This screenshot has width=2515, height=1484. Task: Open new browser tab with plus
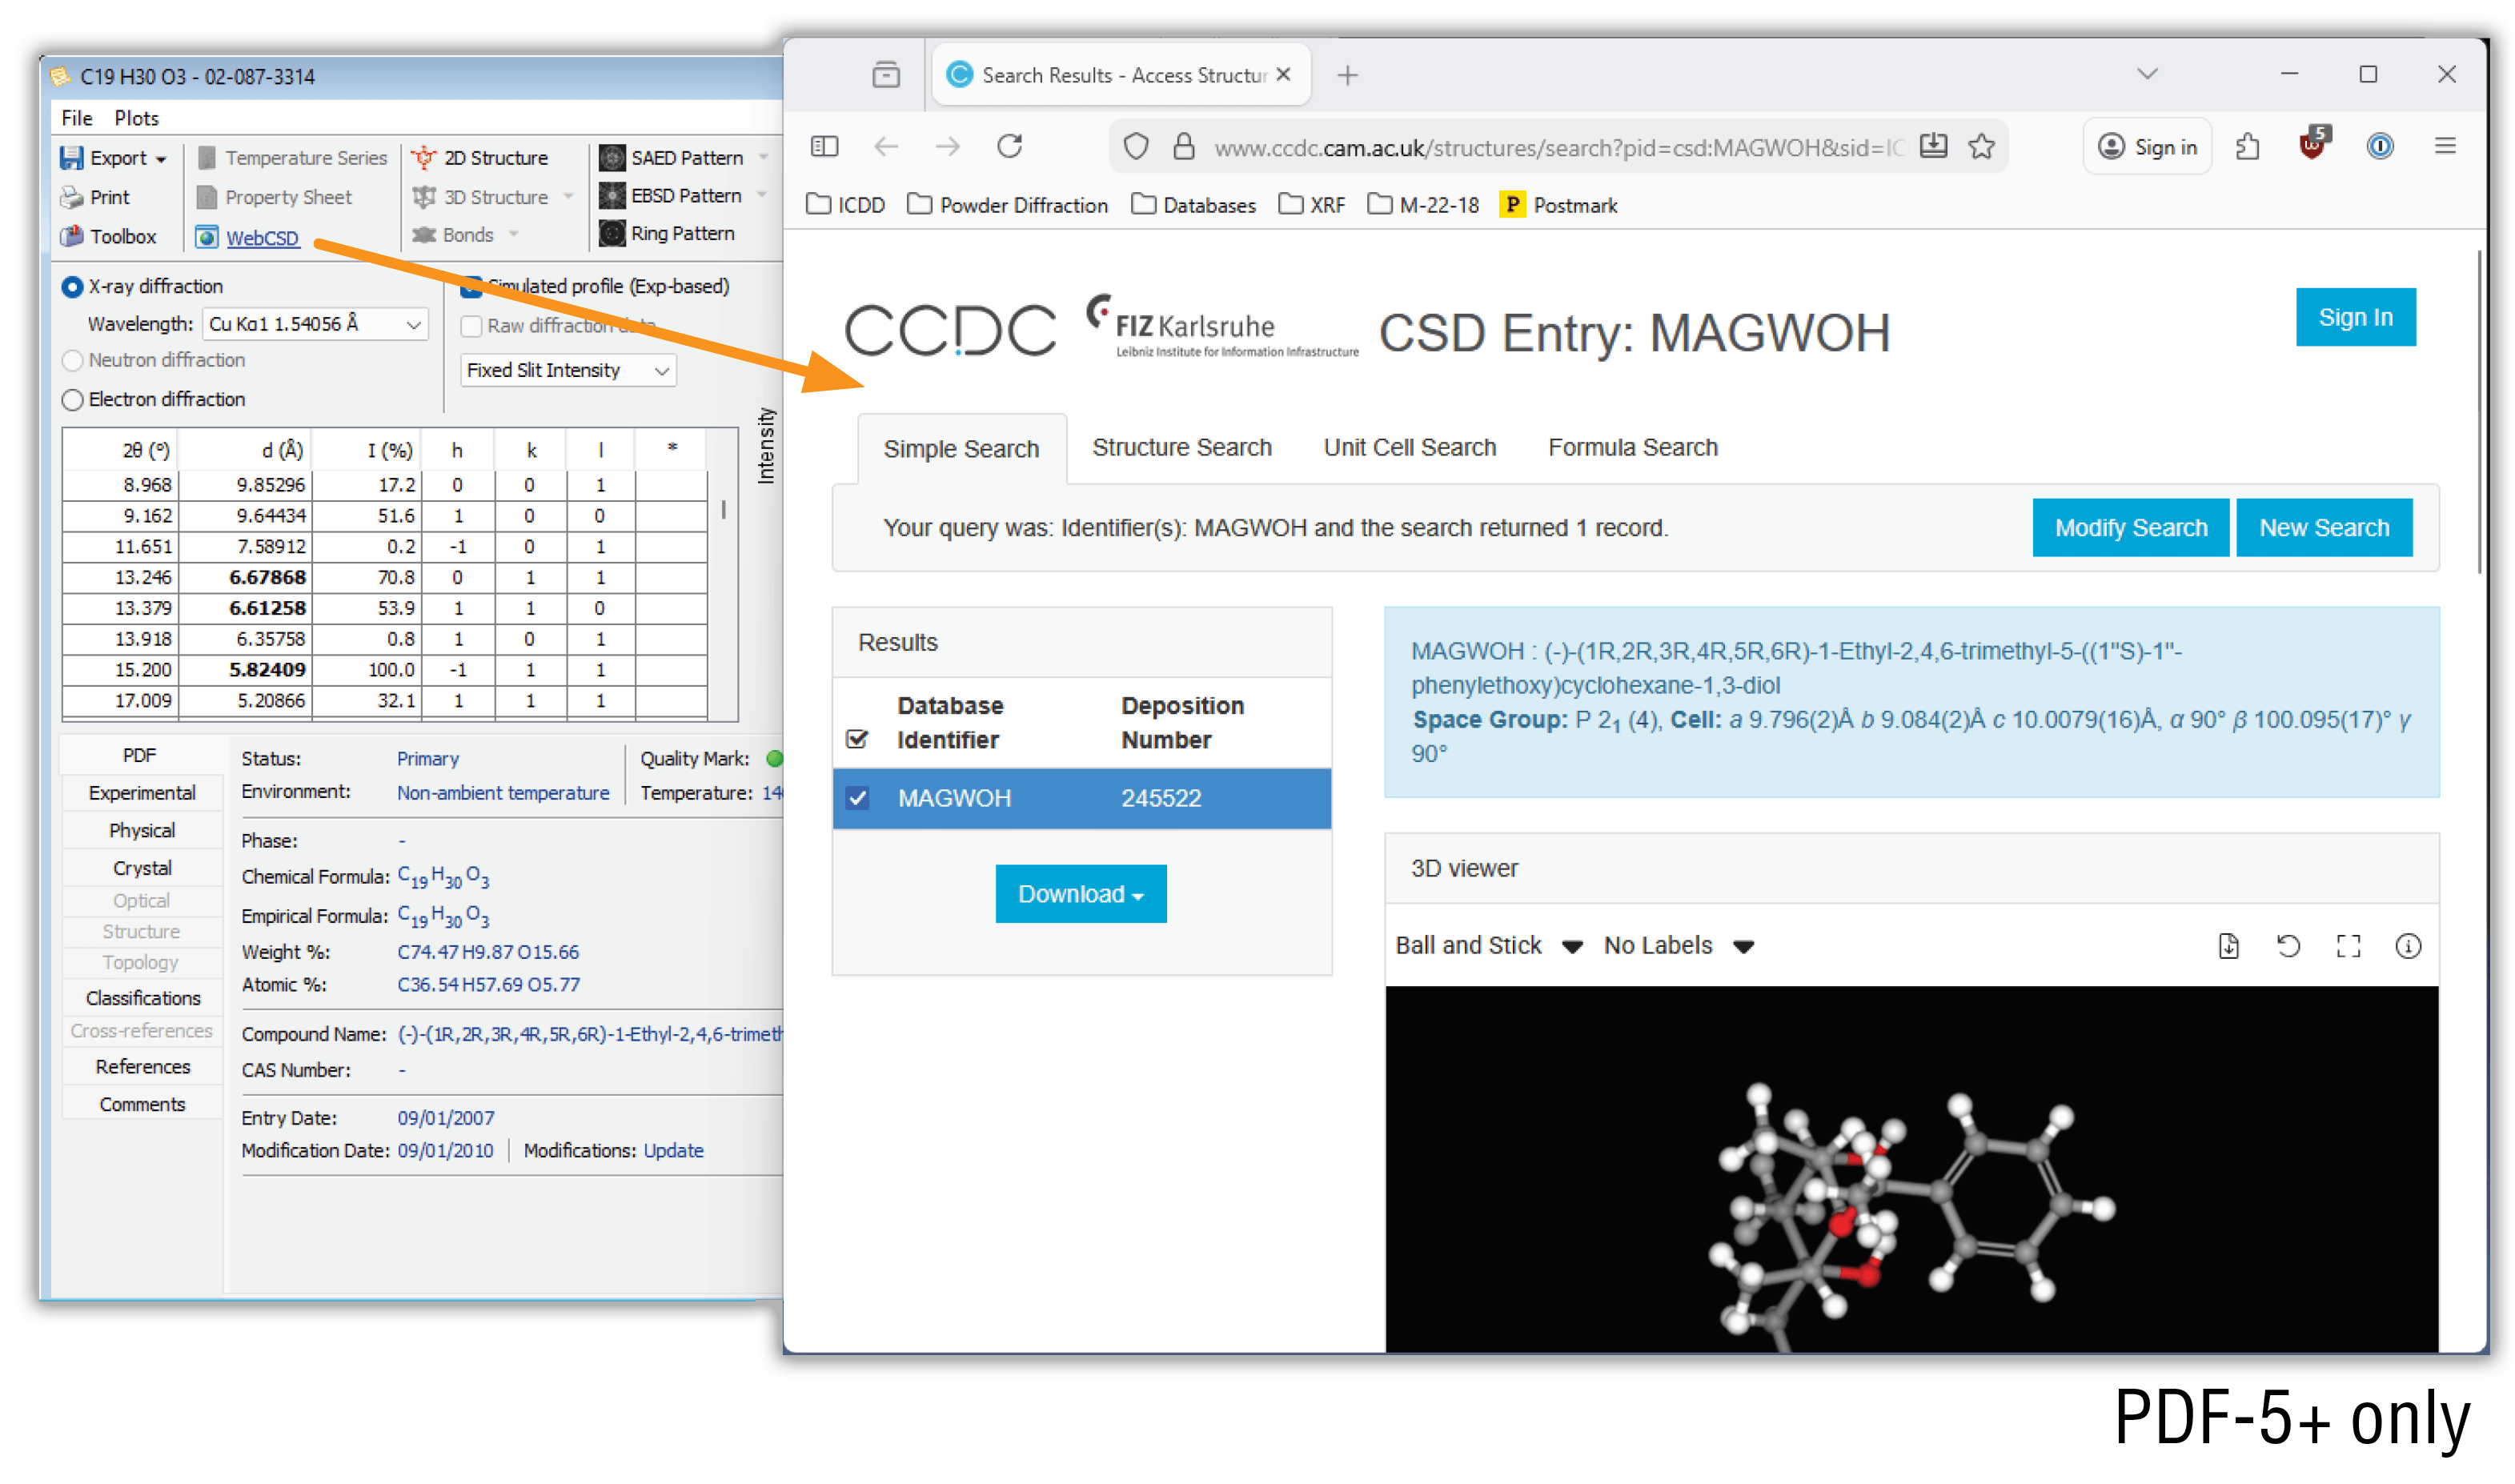click(x=1347, y=75)
